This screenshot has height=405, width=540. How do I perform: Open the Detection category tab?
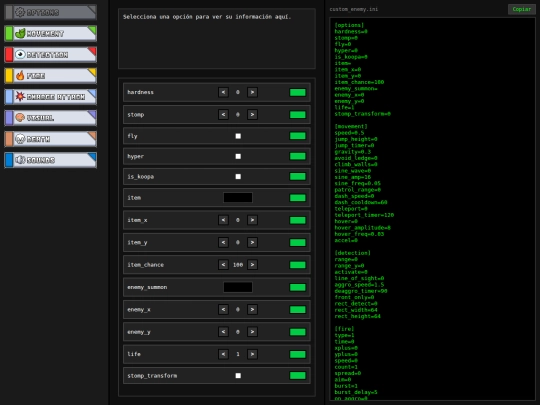50,54
